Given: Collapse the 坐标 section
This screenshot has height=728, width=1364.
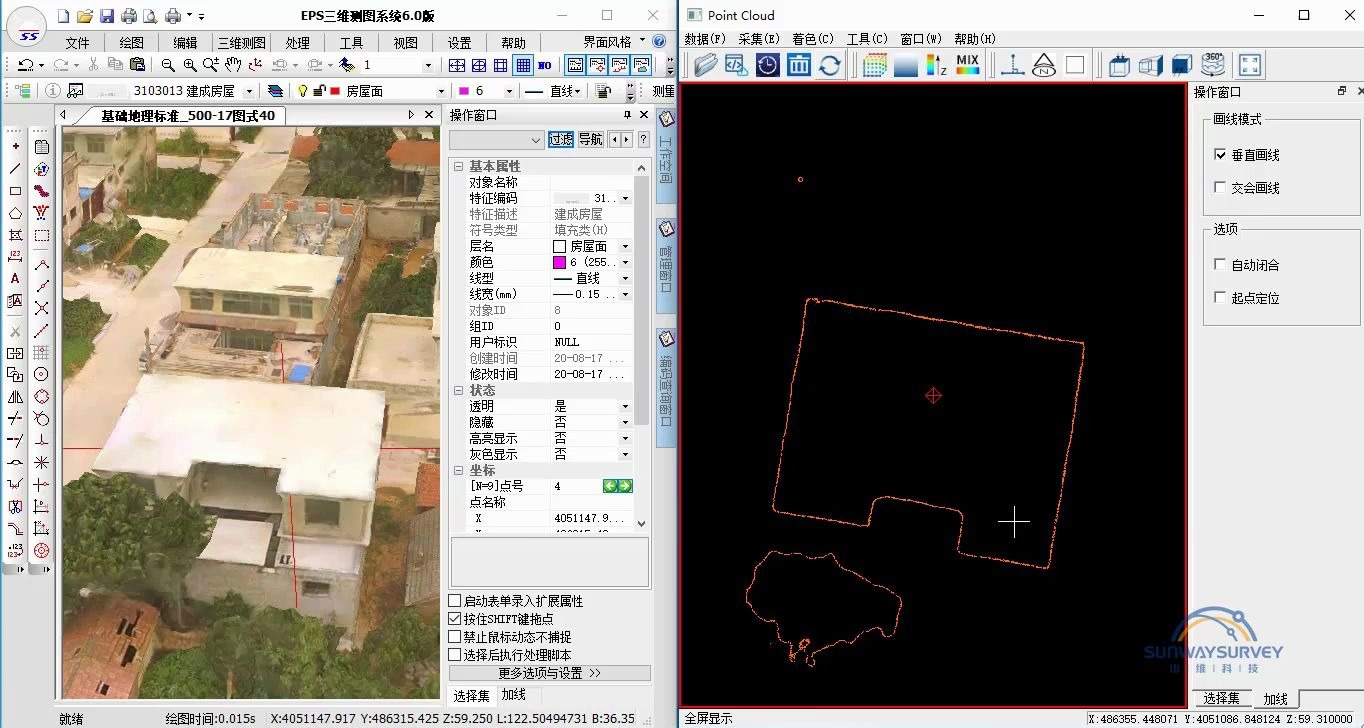Looking at the screenshot, I should click(x=458, y=470).
